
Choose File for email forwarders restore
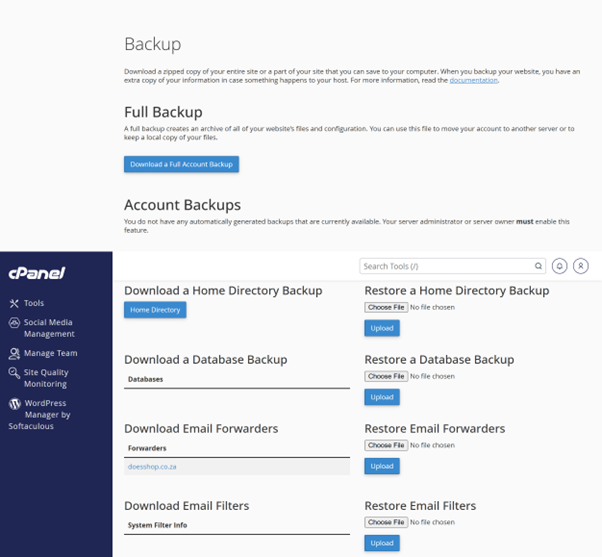tap(386, 445)
